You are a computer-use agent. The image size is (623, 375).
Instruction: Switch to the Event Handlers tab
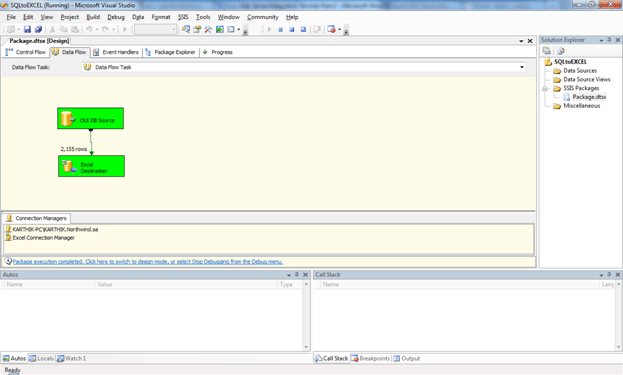coord(116,52)
